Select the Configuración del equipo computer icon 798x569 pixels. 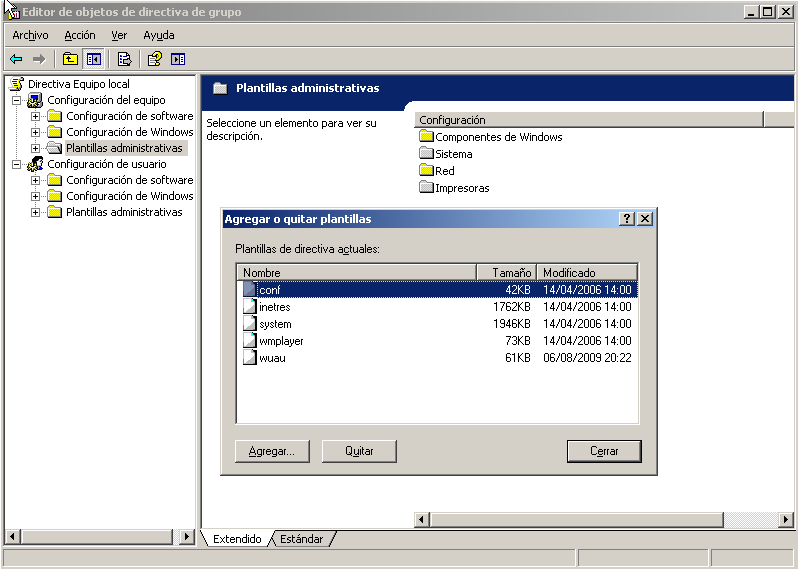coord(35,100)
